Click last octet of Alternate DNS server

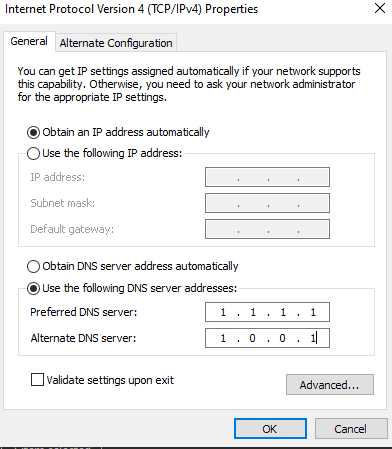(313, 338)
